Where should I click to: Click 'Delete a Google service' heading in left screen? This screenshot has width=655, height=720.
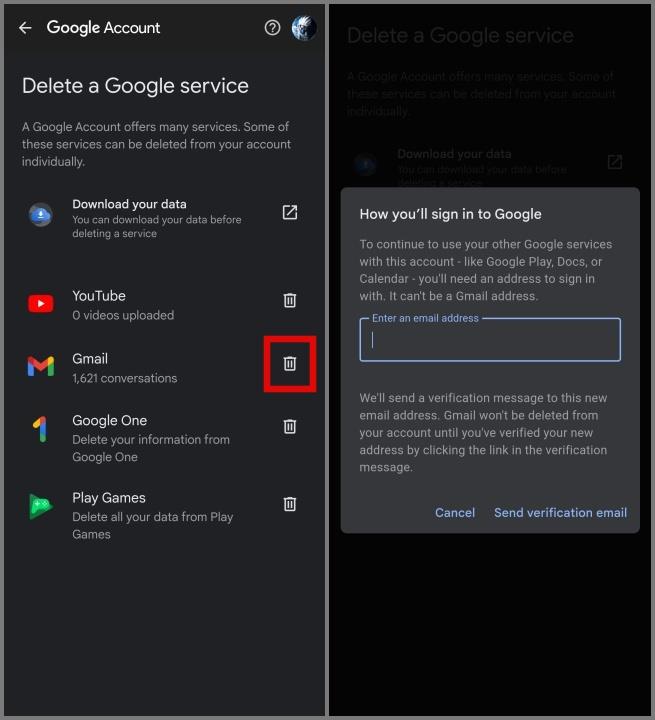click(x=136, y=86)
